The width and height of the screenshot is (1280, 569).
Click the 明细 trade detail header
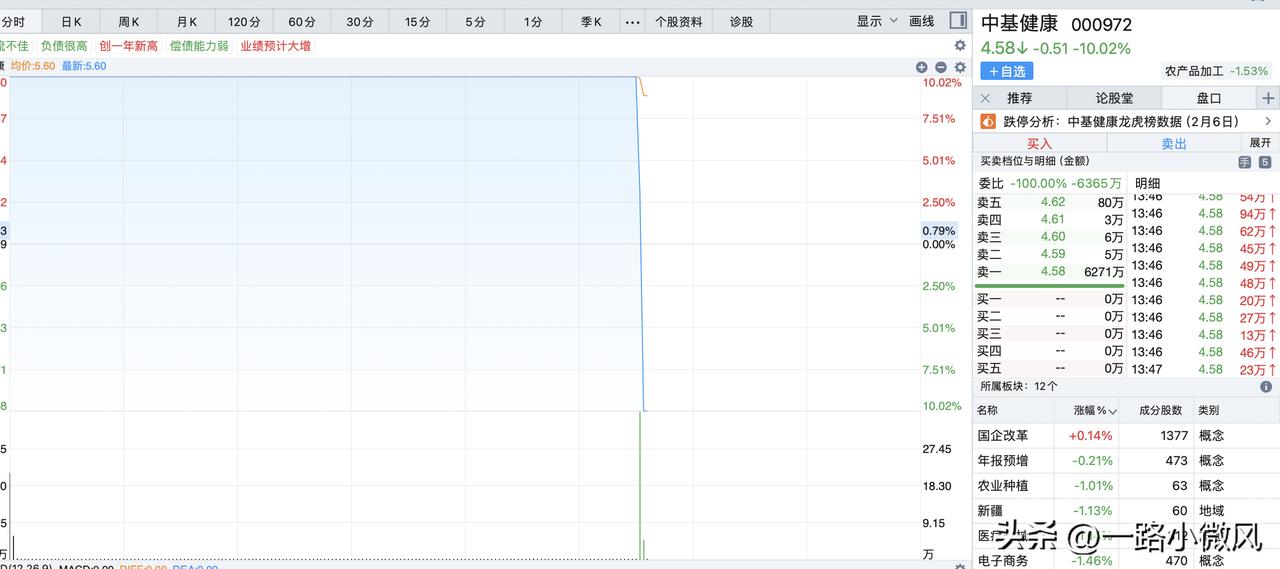[x=1147, y=183]
